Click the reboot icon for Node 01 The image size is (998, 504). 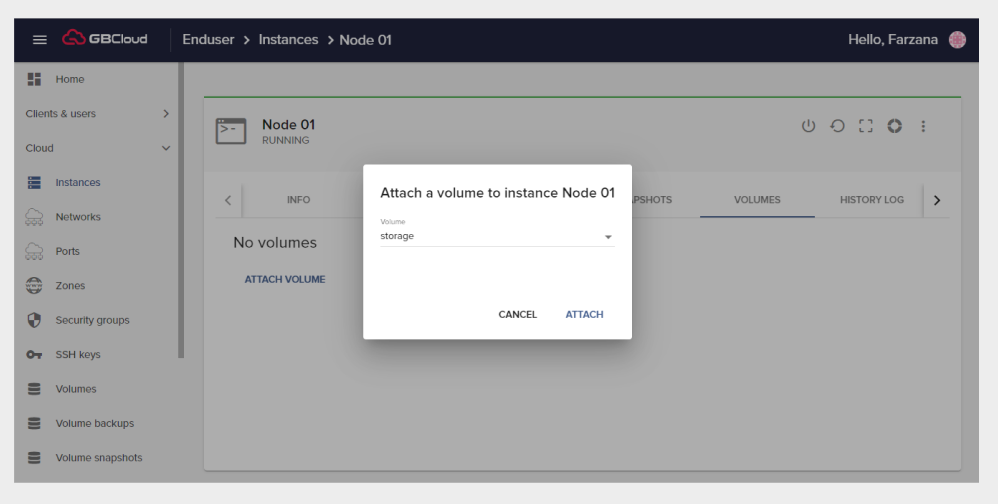coord(837,126)
